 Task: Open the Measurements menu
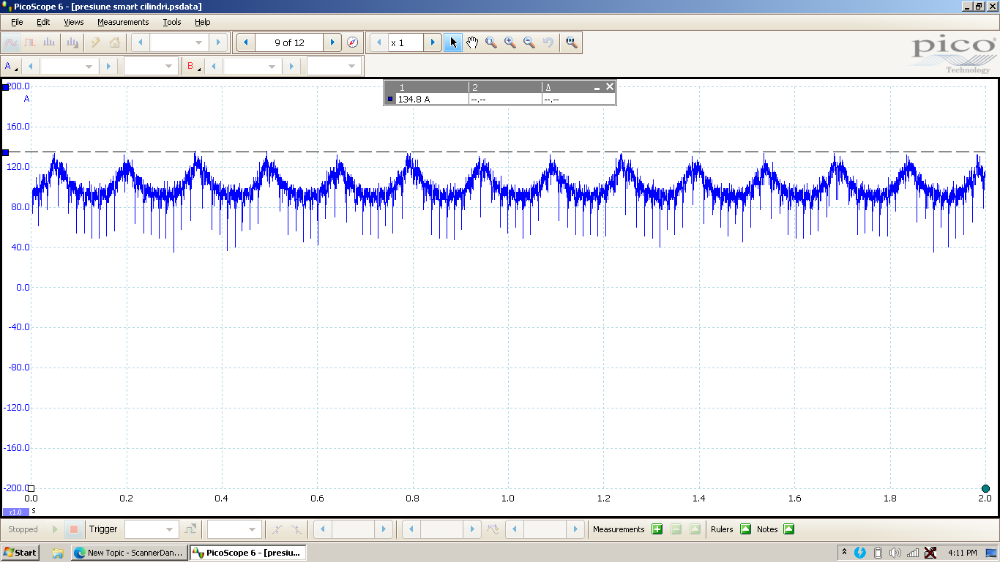122,22
